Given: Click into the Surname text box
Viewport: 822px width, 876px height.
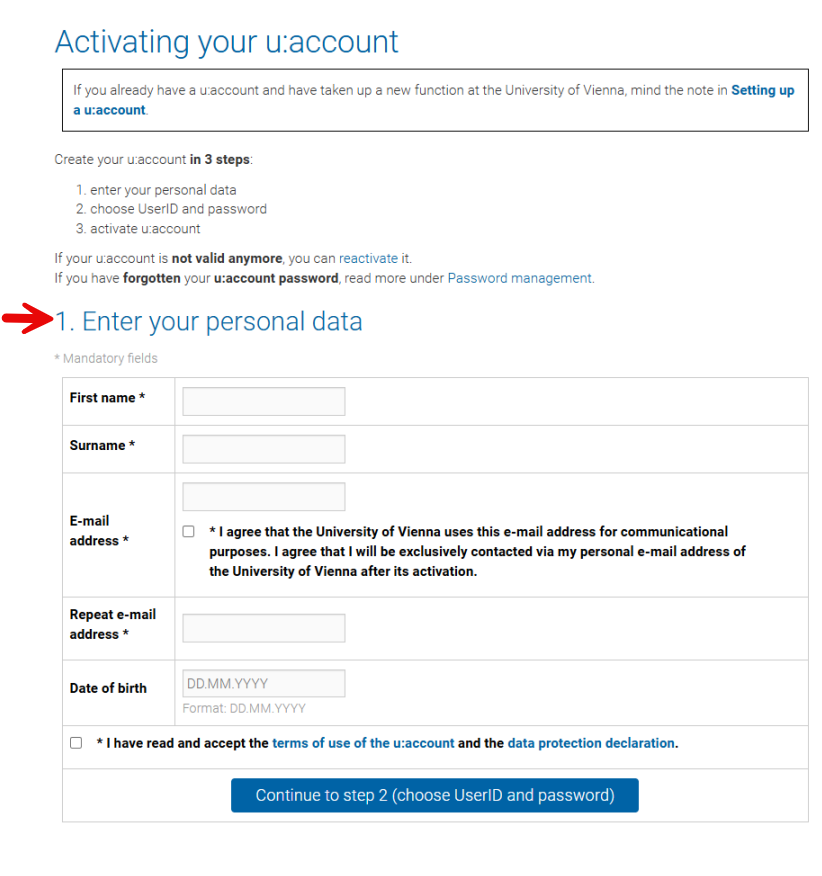Looking at the screenshot, I should pos(264,449).
